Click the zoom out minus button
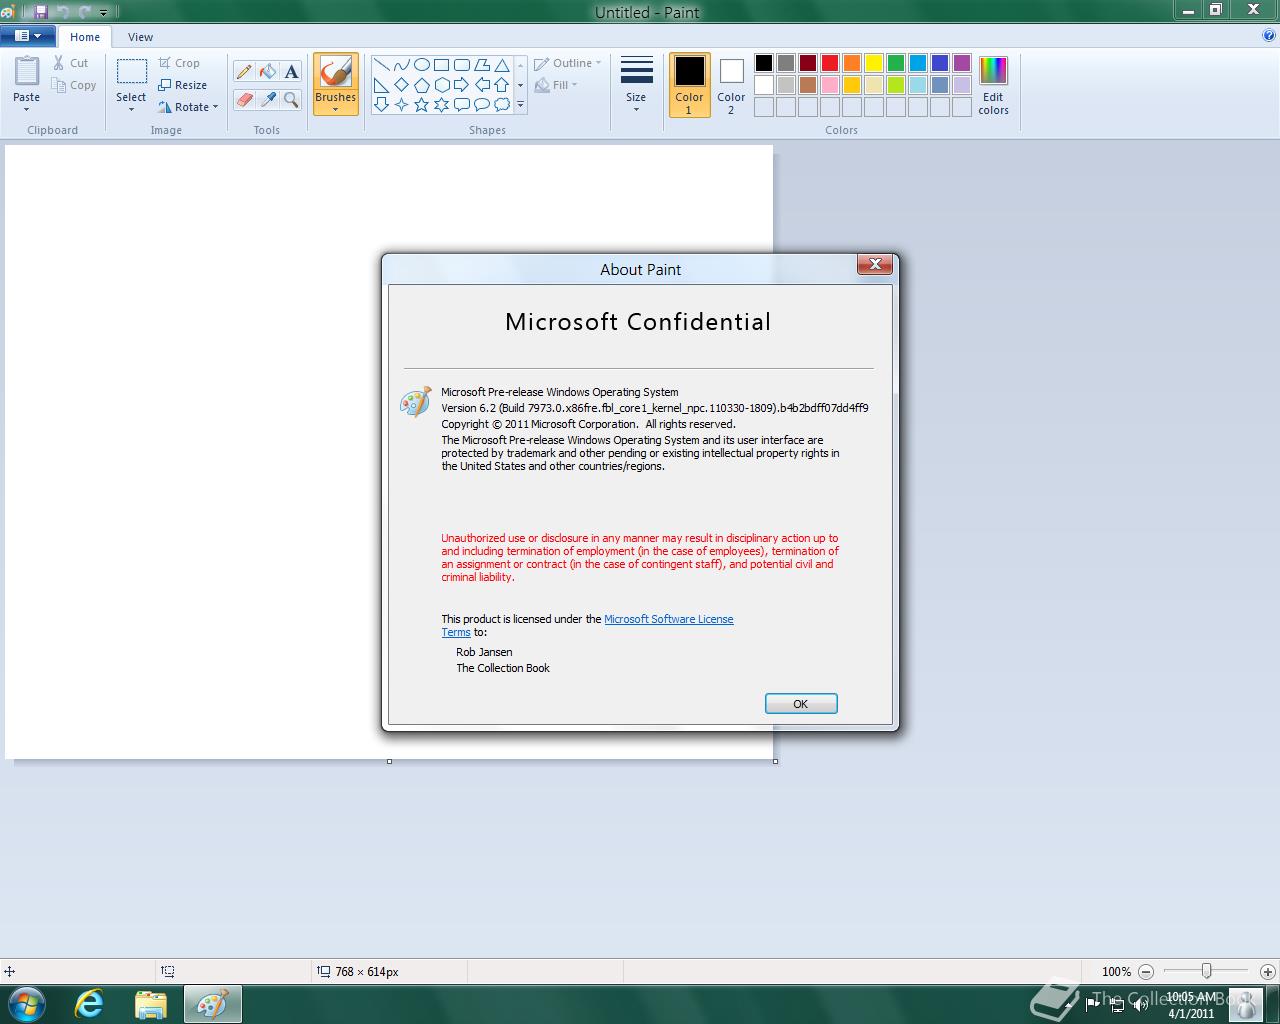The image size is (1280, 1024). [1146, 971]
